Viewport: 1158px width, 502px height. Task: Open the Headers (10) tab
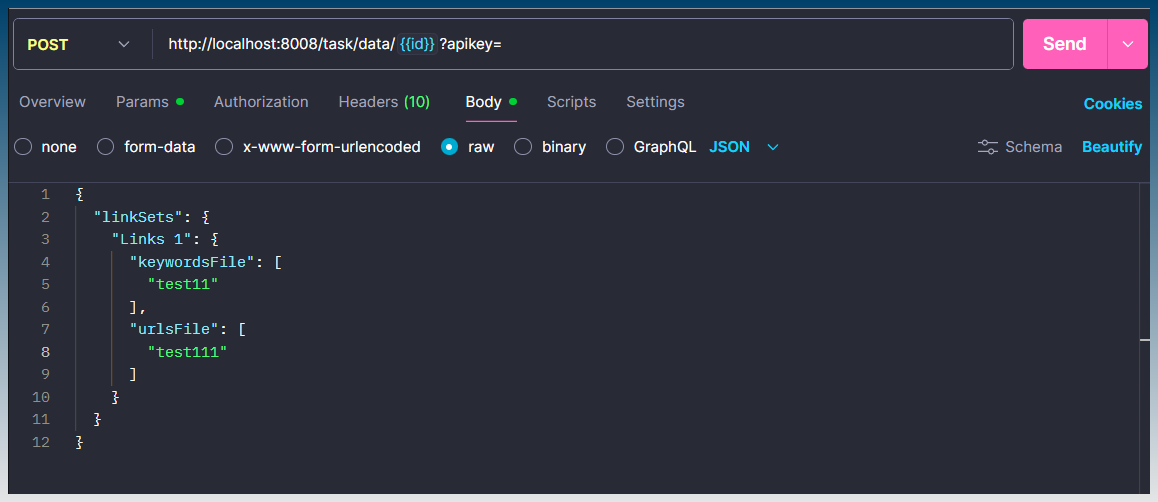(x=384, y=102)
